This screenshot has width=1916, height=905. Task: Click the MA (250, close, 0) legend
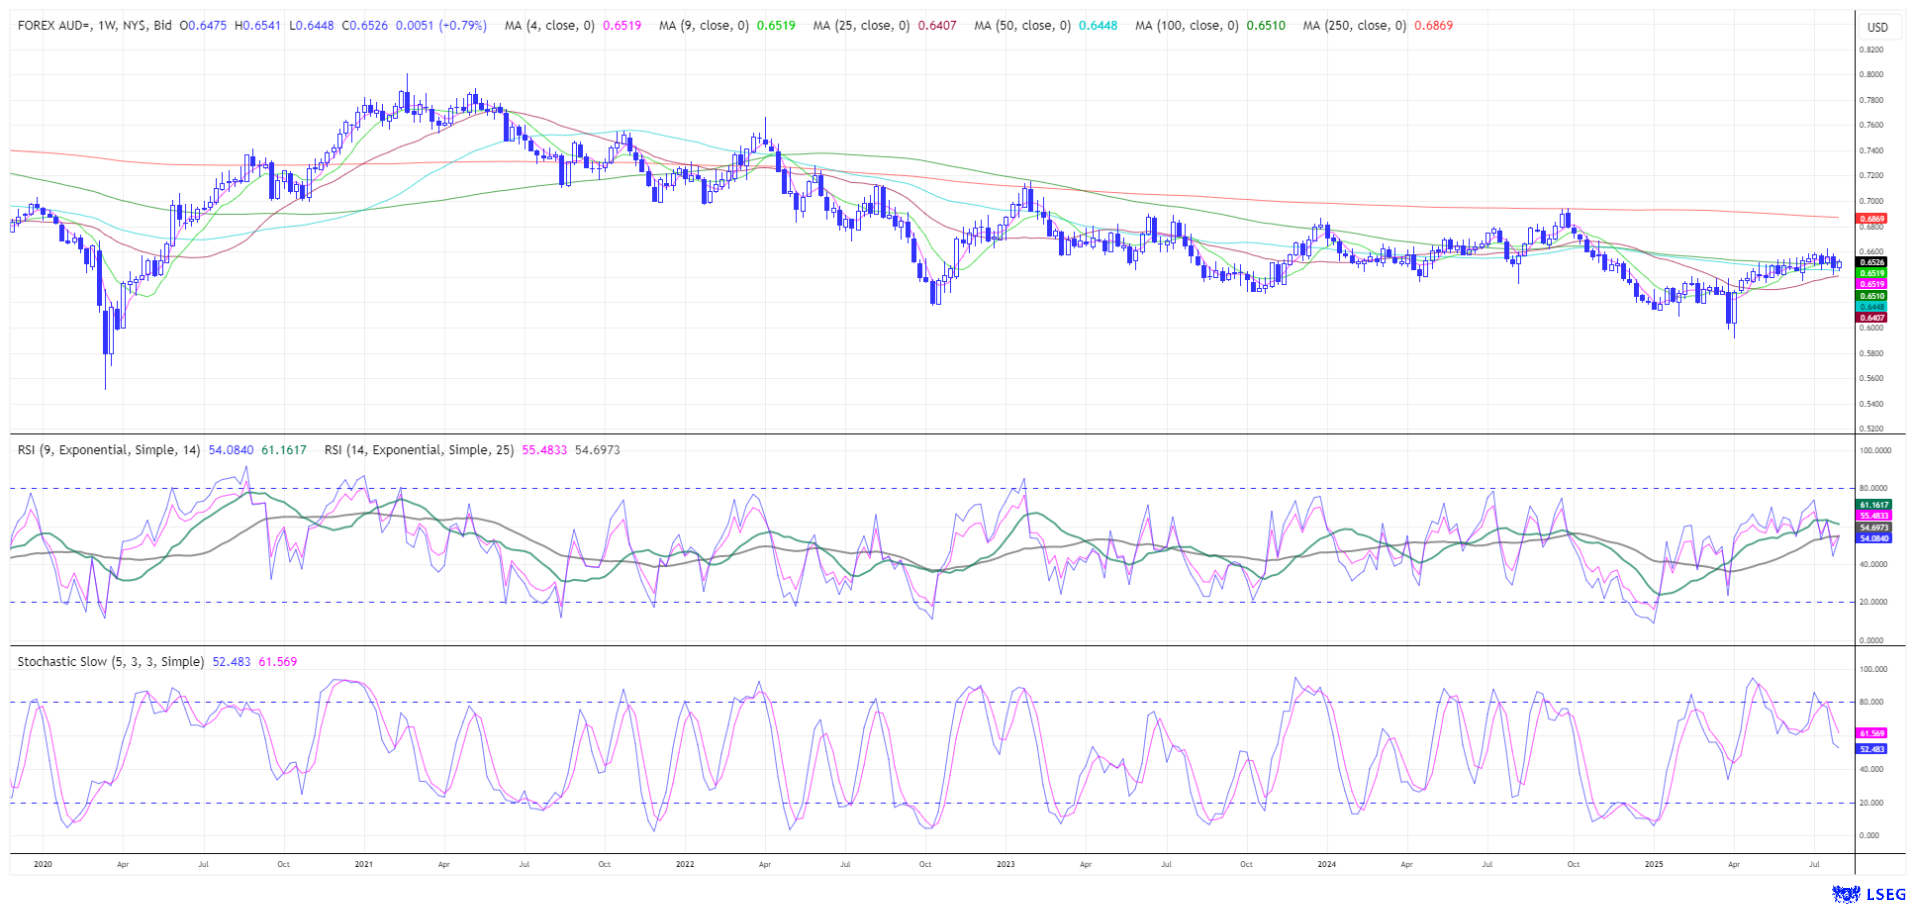click(x=1354, y=26)
